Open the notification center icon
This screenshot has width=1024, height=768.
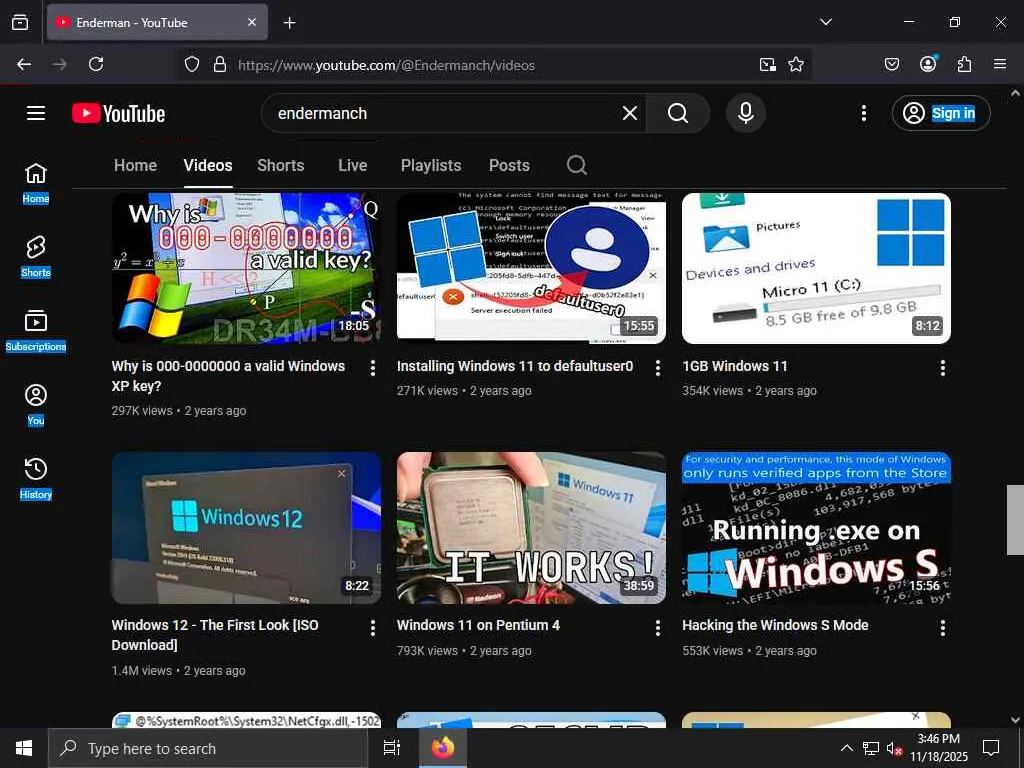click(x=991, y=748)
